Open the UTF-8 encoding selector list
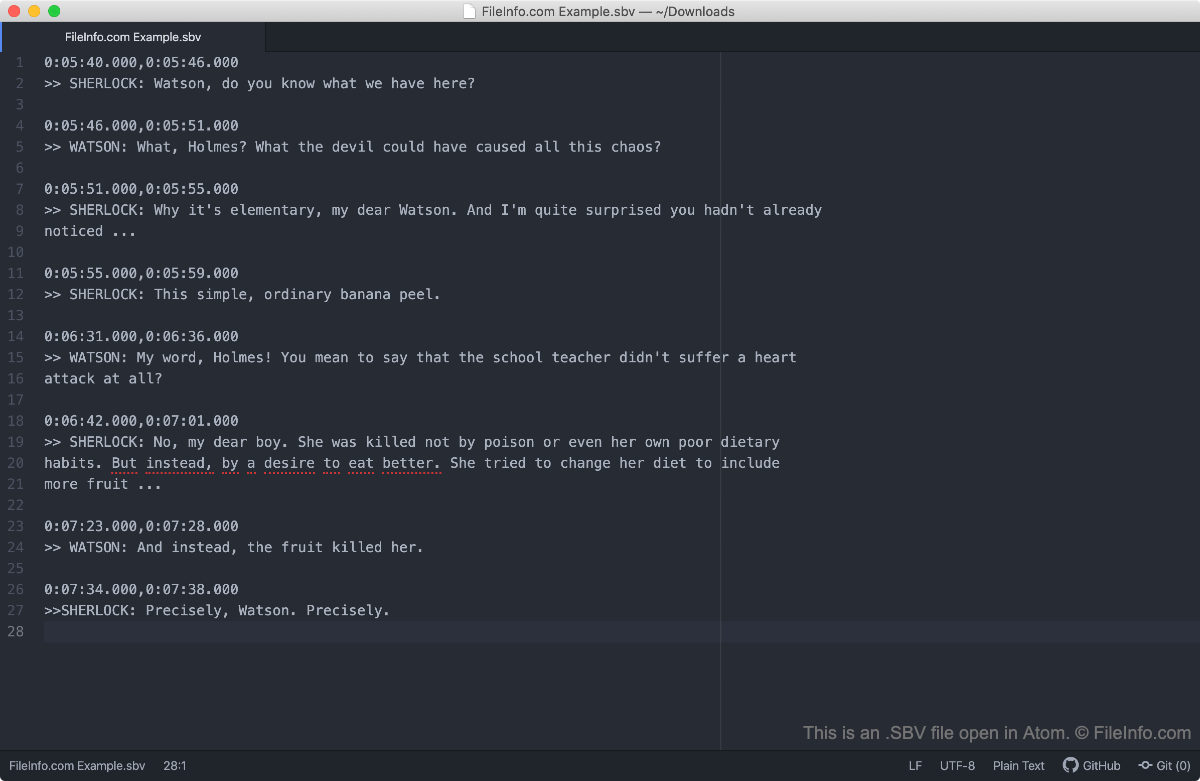Image resolution: width=1200 pixels, height=781 pixels. pos(957,765)
